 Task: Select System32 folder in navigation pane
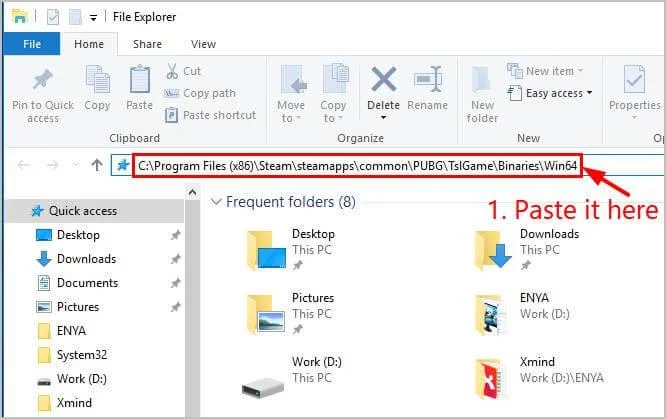point(82,355)
